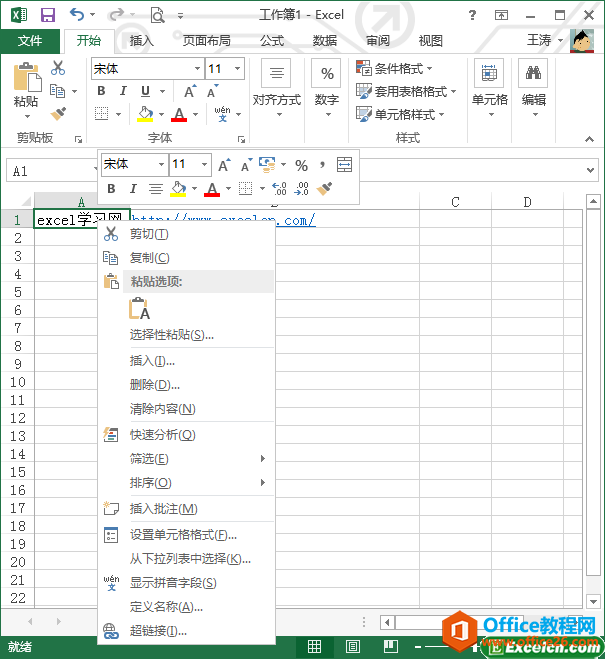Open ribbon font name dropdown 宋体
Image resolution: width=605 pixels, height=659 pixels.
tap(197, 69)
